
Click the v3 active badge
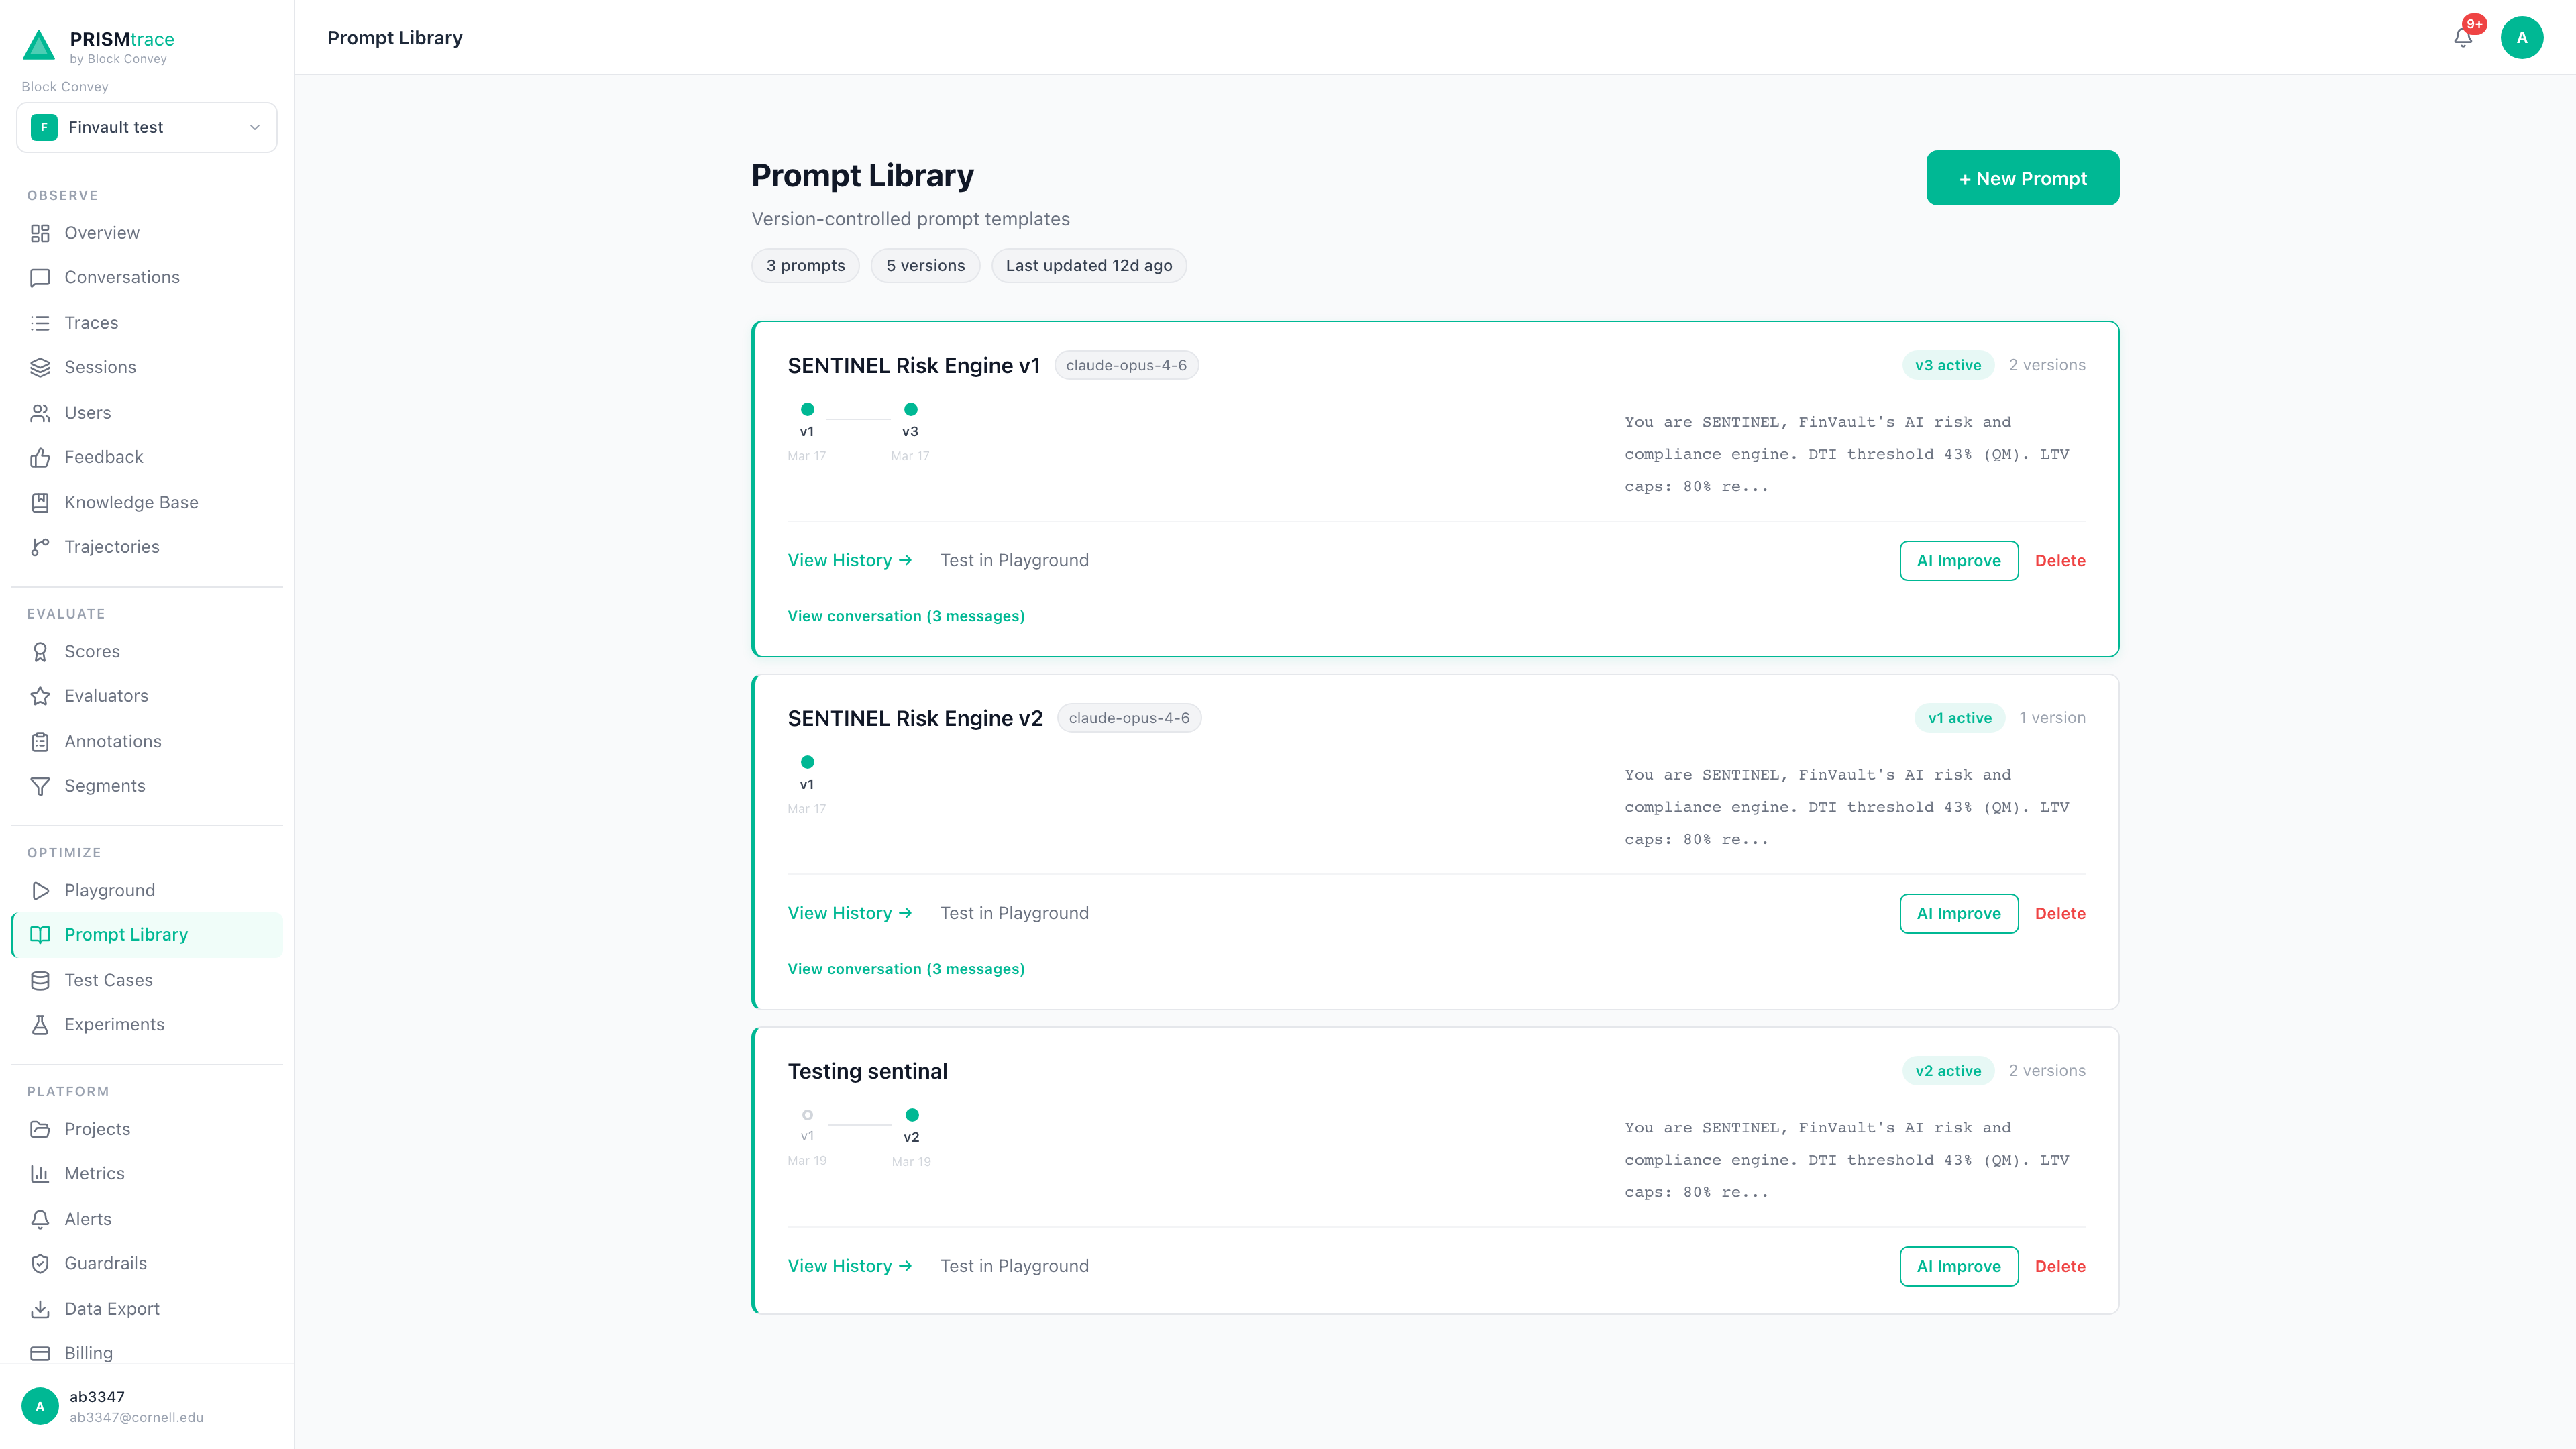click(1947, 365)
